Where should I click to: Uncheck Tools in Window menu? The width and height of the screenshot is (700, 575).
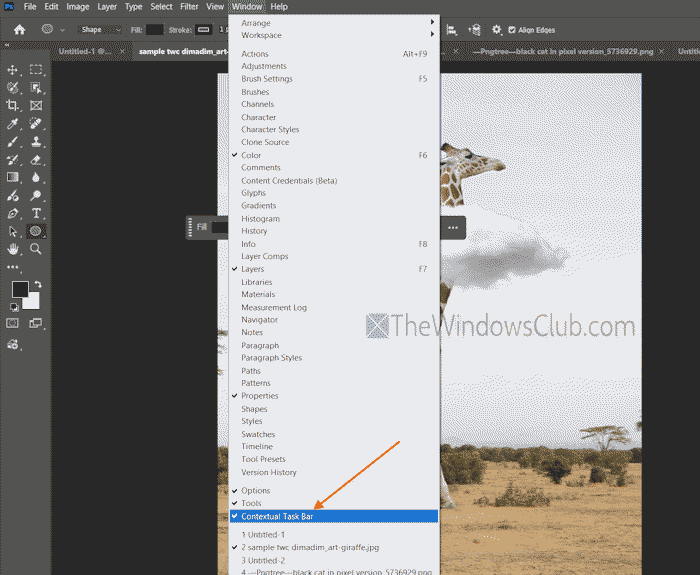pyautogui.click(x=333, y=503)
